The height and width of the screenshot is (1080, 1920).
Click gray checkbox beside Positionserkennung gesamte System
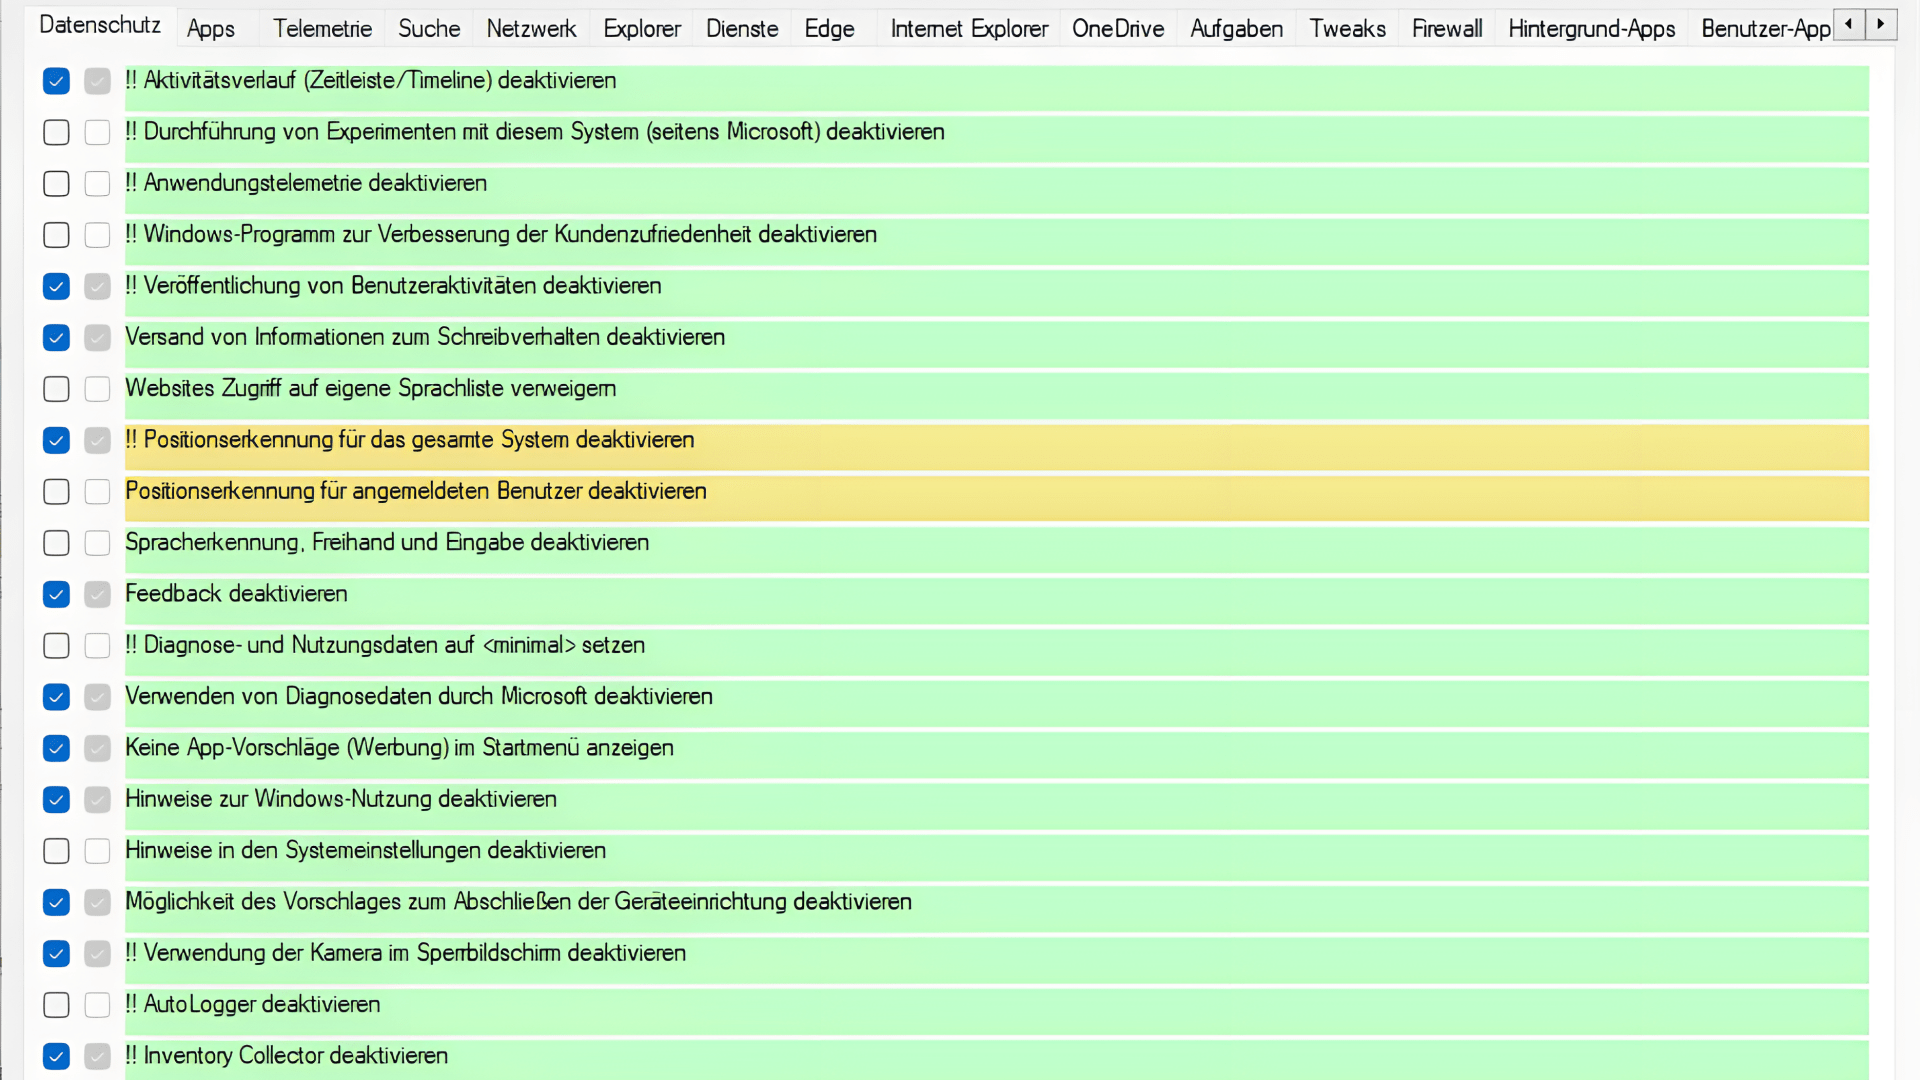97,440
